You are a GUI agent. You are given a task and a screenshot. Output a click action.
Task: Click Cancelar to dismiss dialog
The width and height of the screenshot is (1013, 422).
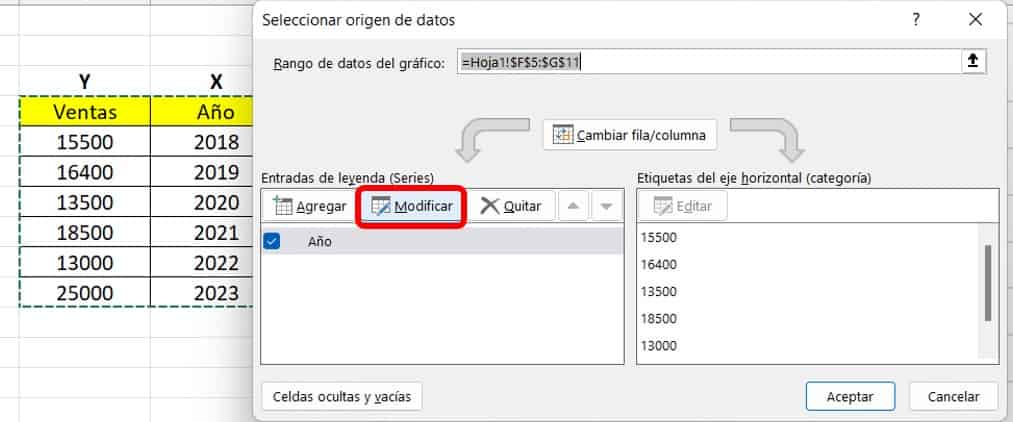pos(952,396)
